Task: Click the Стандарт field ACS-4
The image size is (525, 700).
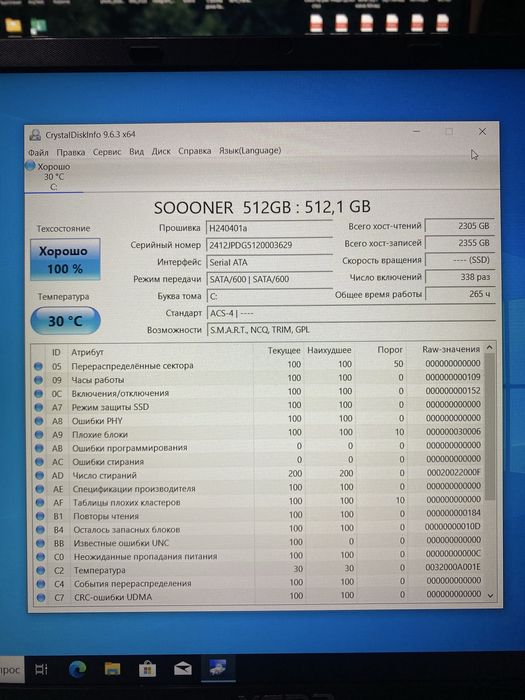Action: pos(351,313)
